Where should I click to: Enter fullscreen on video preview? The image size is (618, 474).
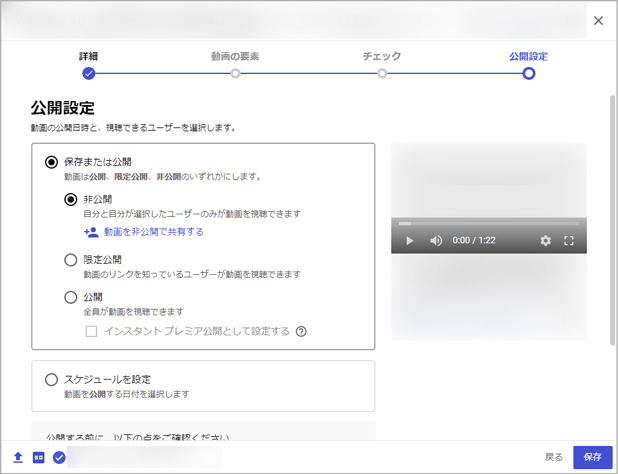click(569, 240)
